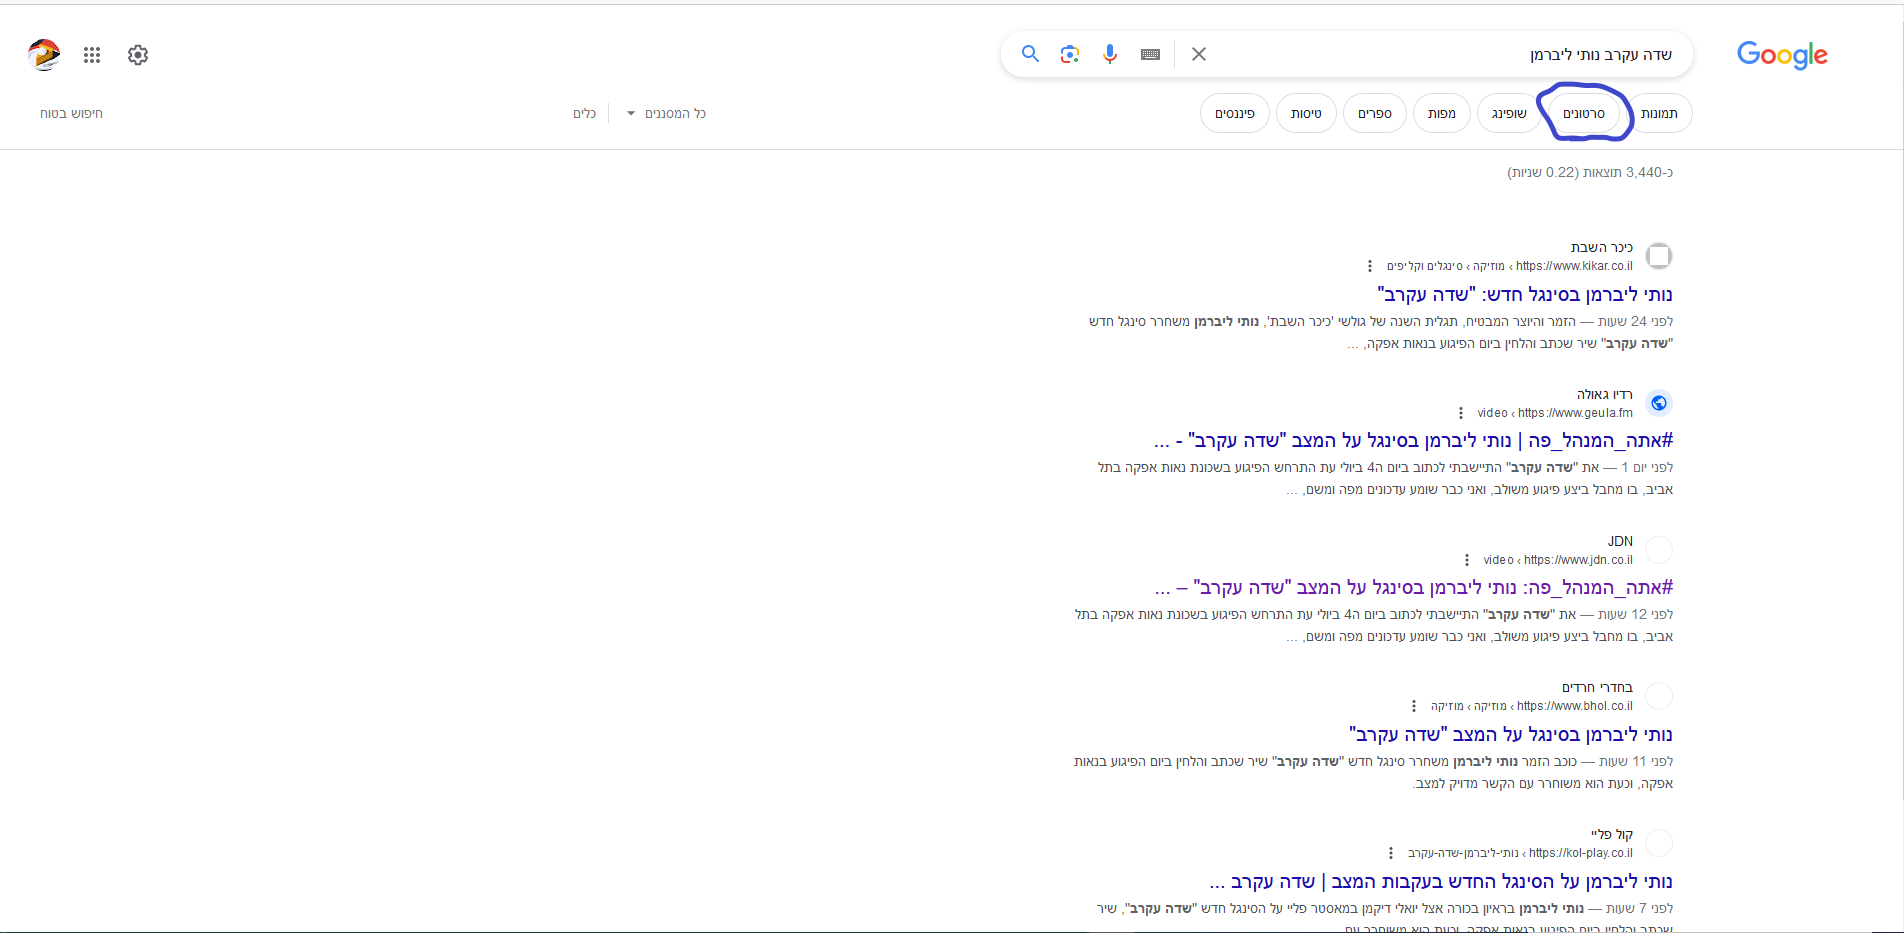The image size is (1904, 933).
Task: Open the חיפוש בטוח SafeSearch settings
Action: click(x=71, y=113)
